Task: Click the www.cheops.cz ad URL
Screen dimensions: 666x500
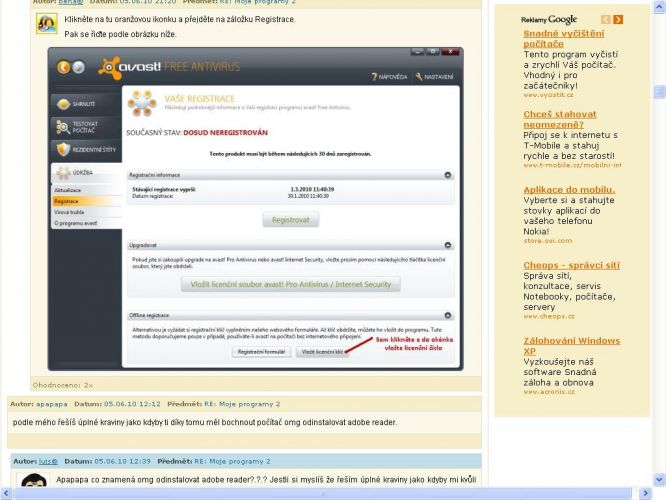Action: point(549,316)
